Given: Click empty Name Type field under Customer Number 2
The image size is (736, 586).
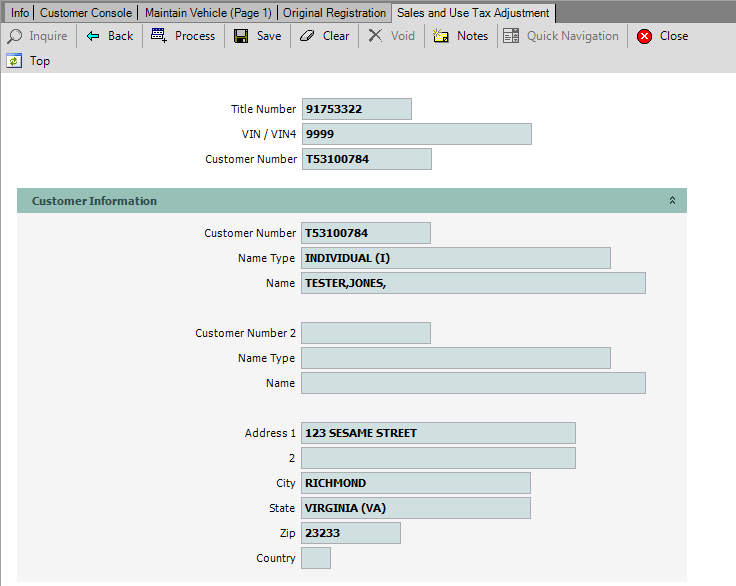Looking at the screenshot, I should 456,358.
